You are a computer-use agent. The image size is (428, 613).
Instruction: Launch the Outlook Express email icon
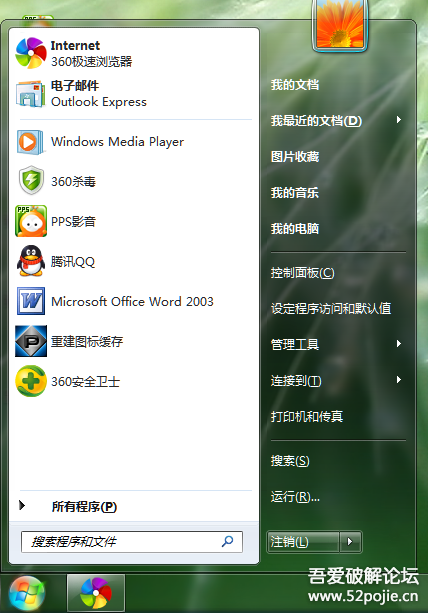click(30, 94)
